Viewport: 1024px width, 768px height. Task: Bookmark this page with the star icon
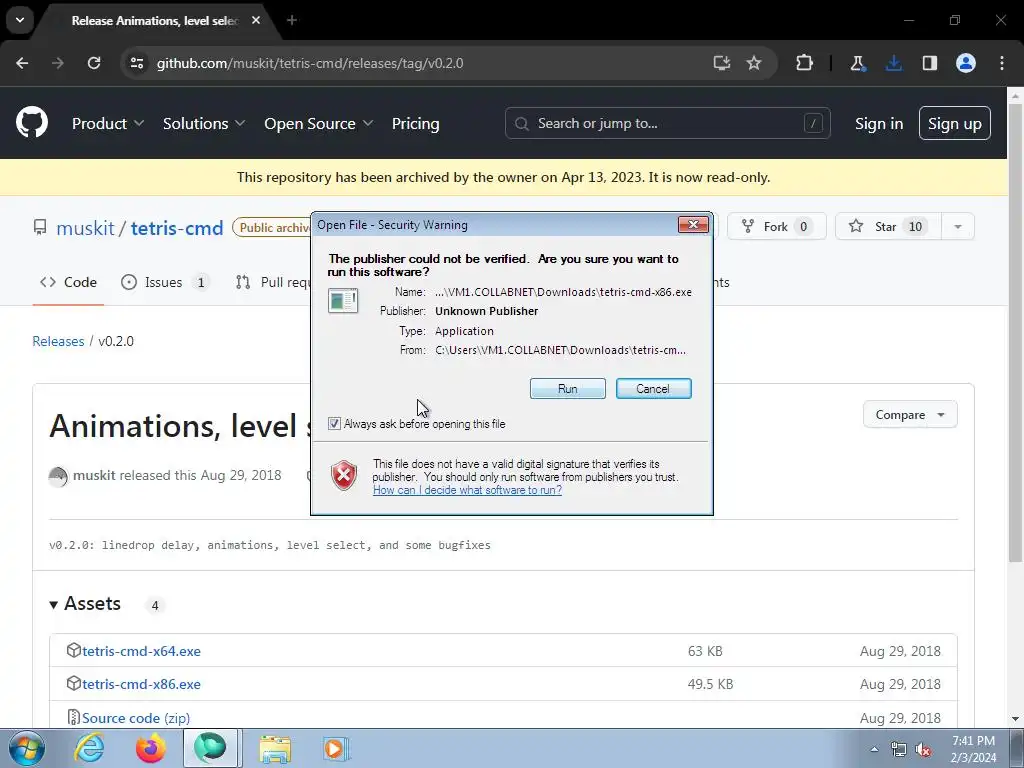pyautogui.click(x=754, y=63)
